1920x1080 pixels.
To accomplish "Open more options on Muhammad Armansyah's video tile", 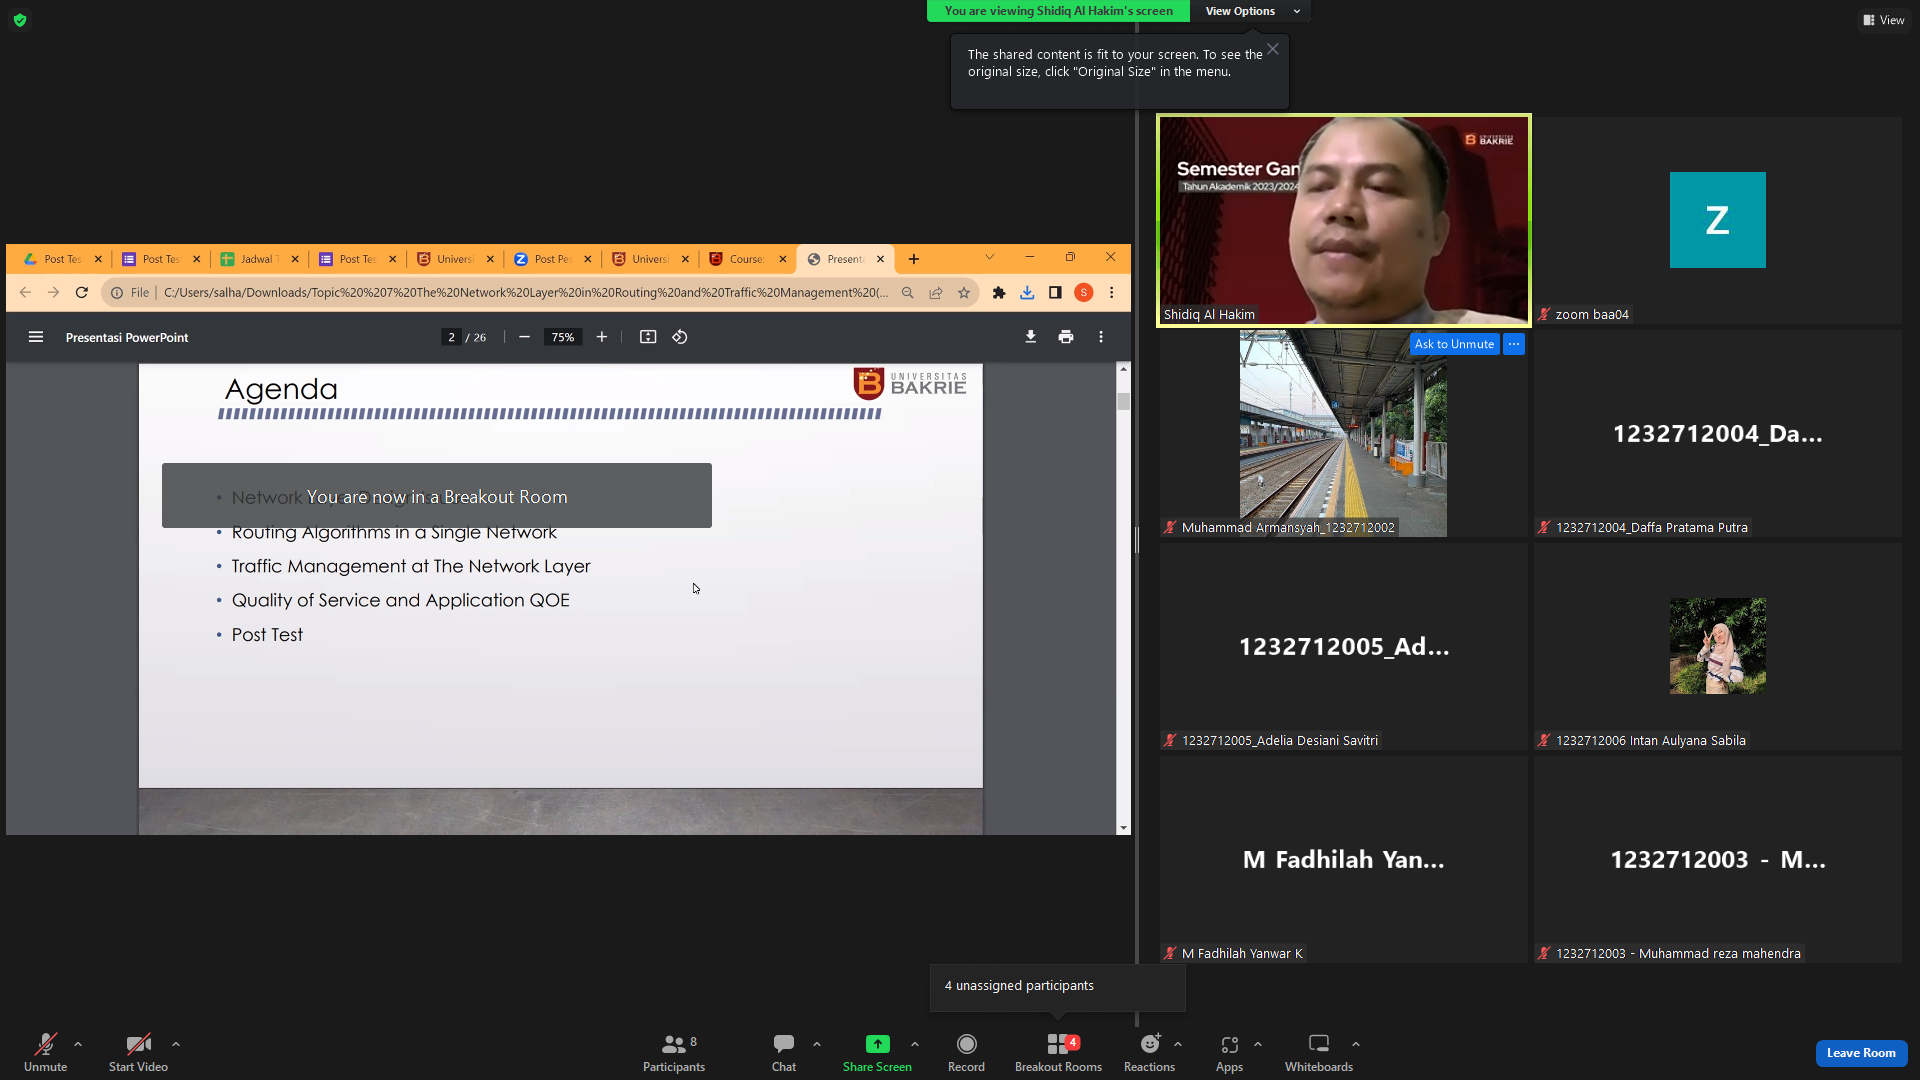I will 1514,344.
